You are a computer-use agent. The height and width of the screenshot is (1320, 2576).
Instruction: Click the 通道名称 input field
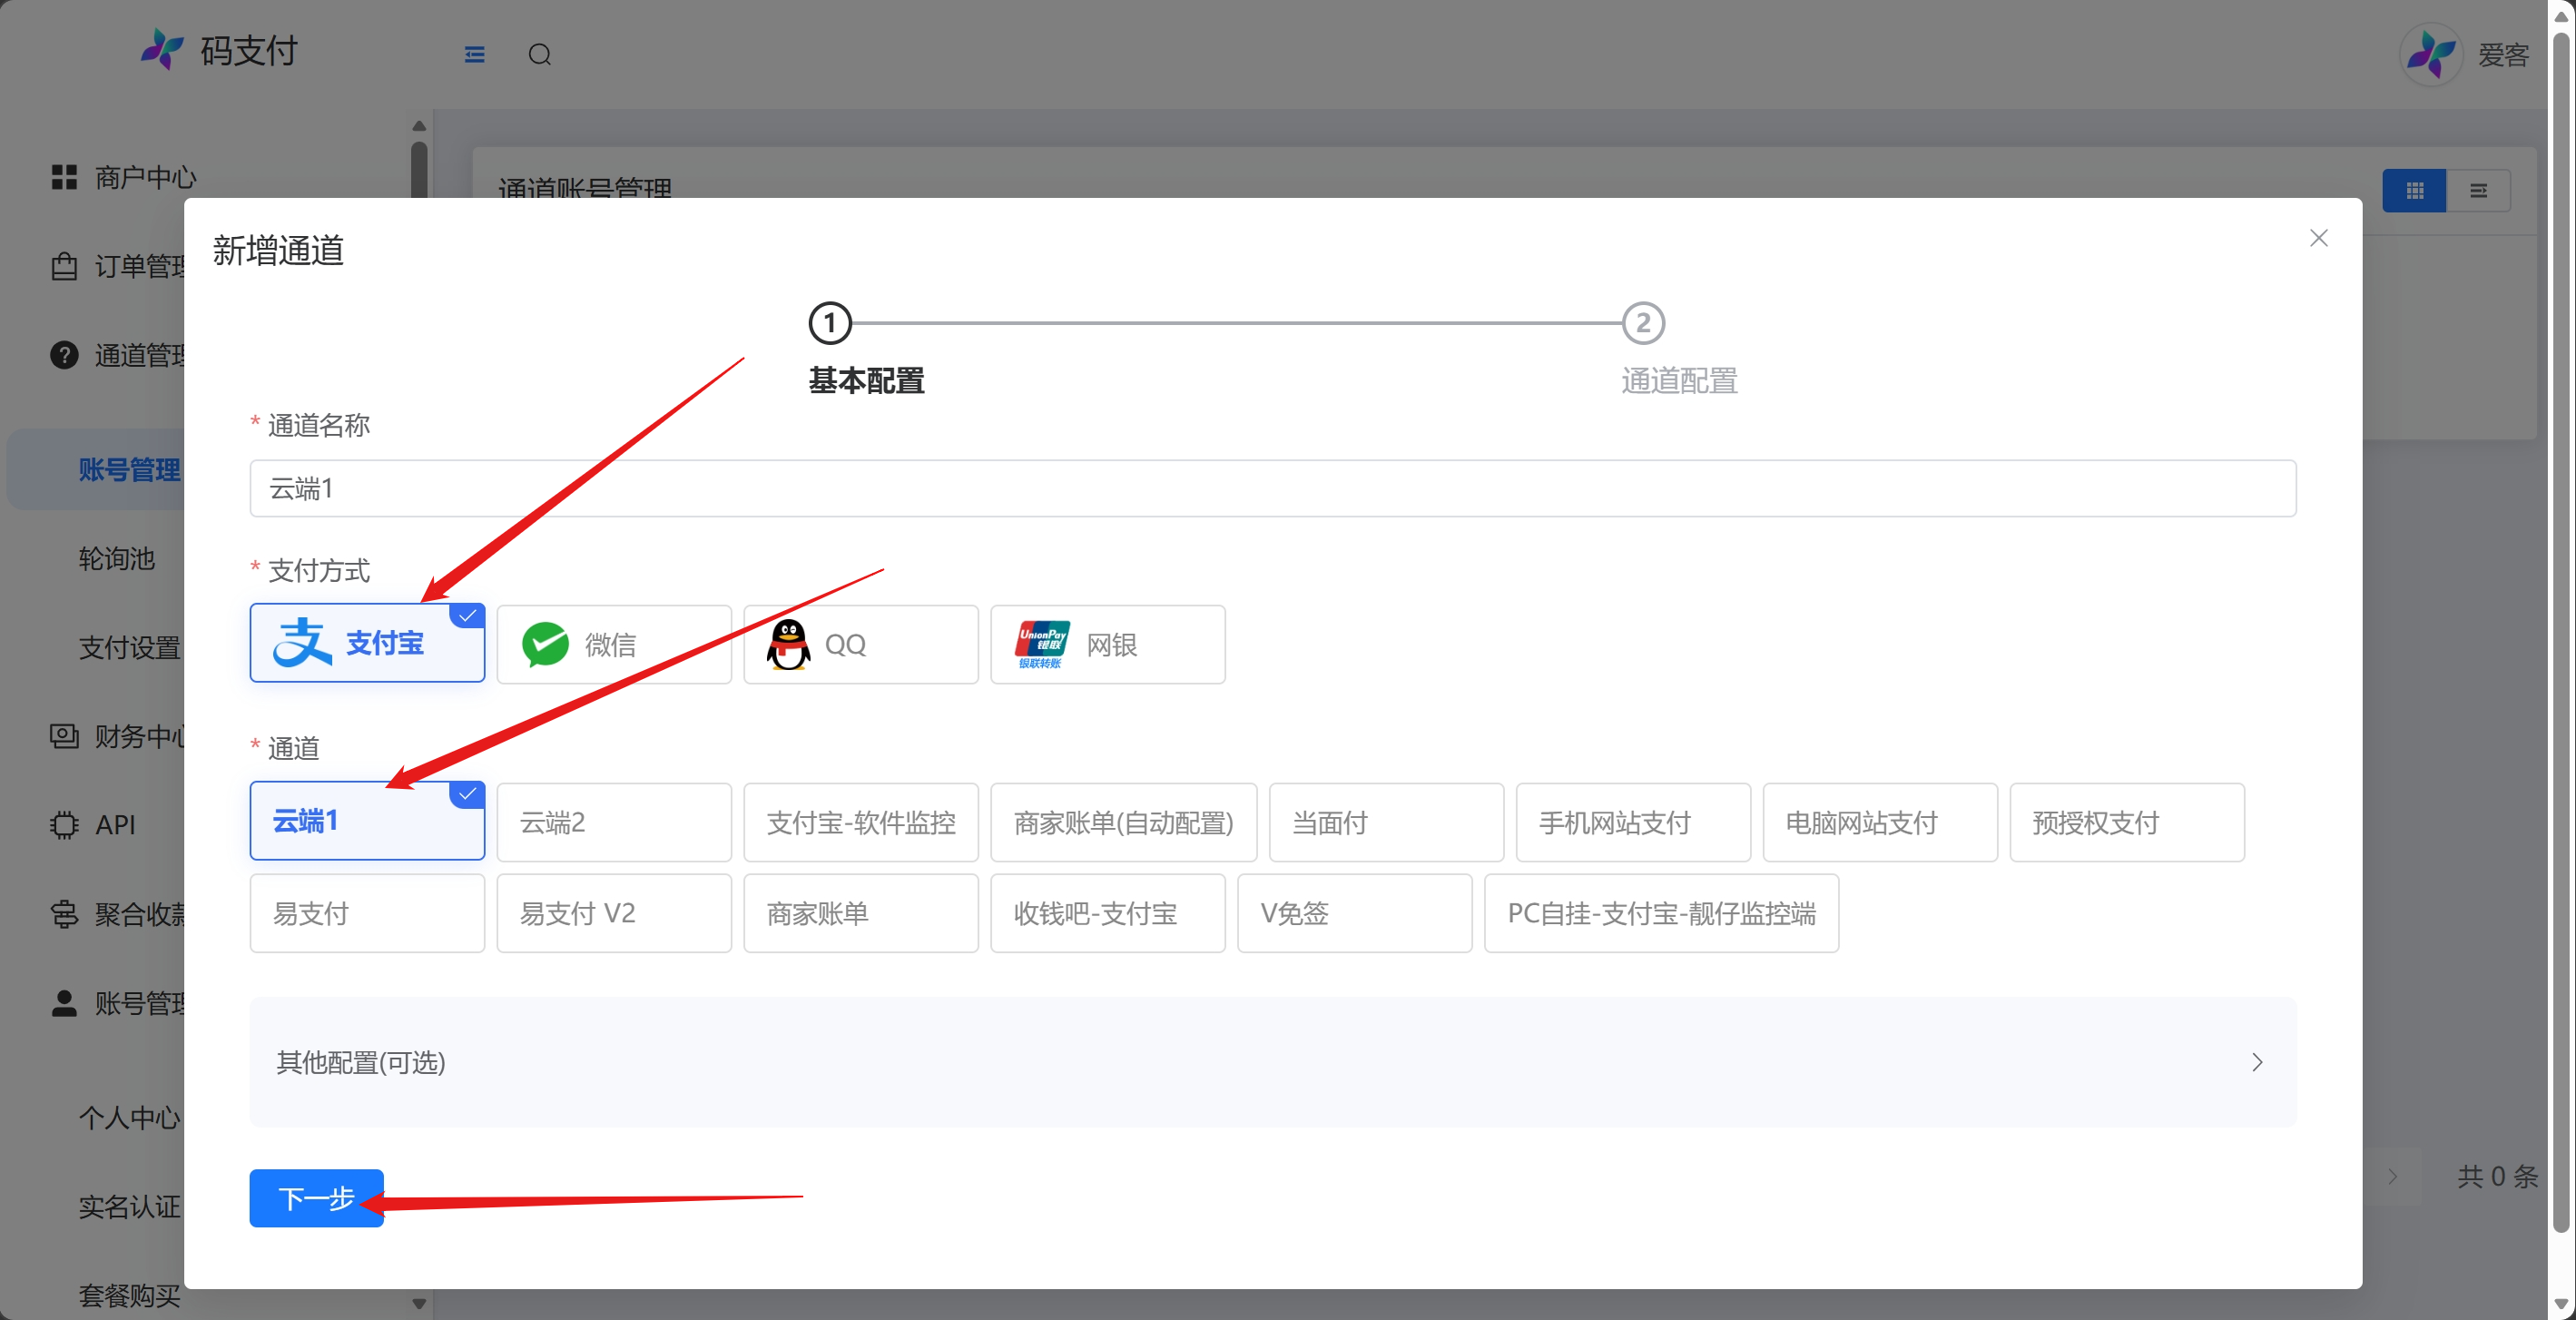point(1273,488)
